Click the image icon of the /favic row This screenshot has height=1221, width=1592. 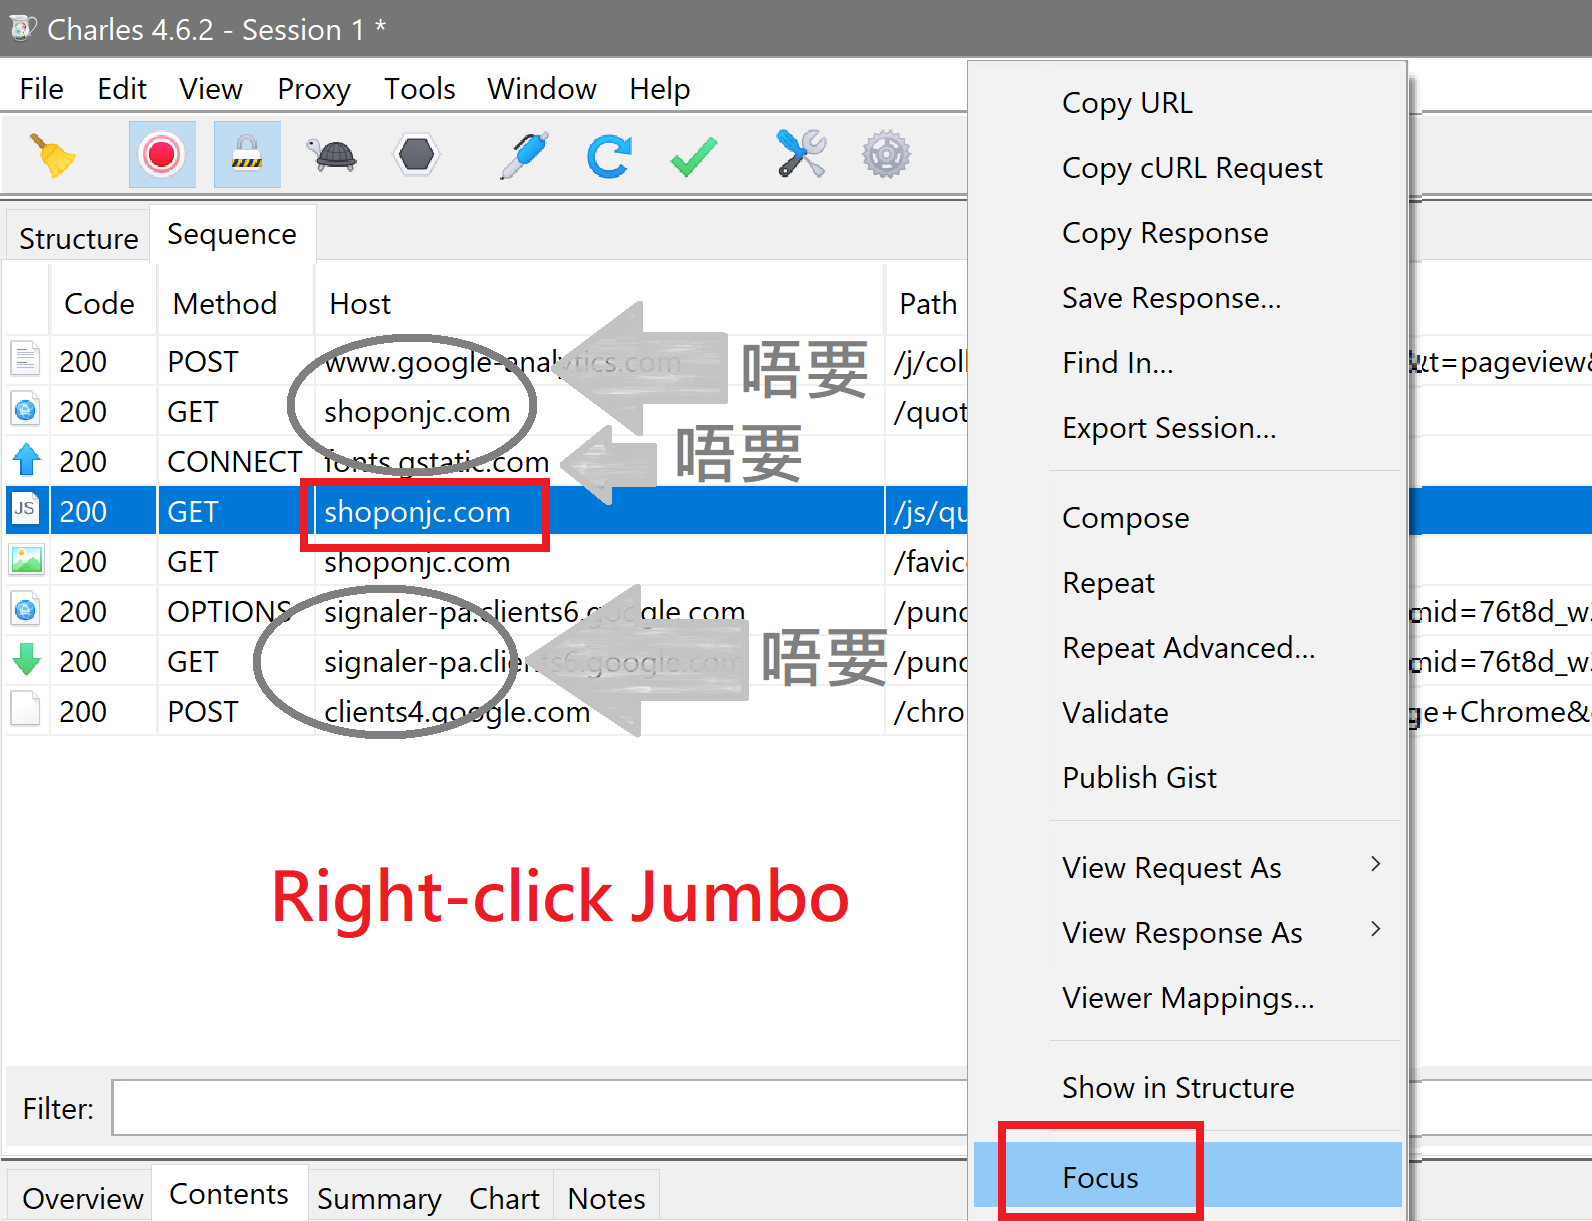point(26,560)
